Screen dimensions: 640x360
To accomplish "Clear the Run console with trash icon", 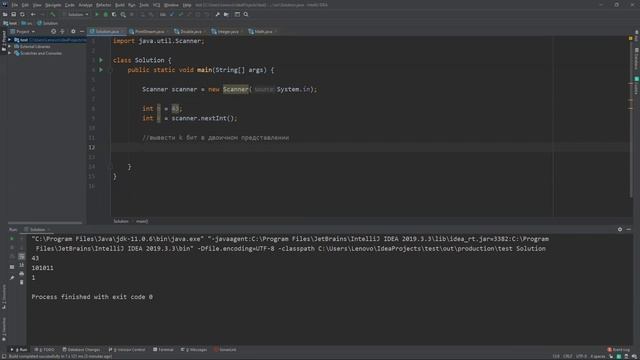I will point(21,282).
